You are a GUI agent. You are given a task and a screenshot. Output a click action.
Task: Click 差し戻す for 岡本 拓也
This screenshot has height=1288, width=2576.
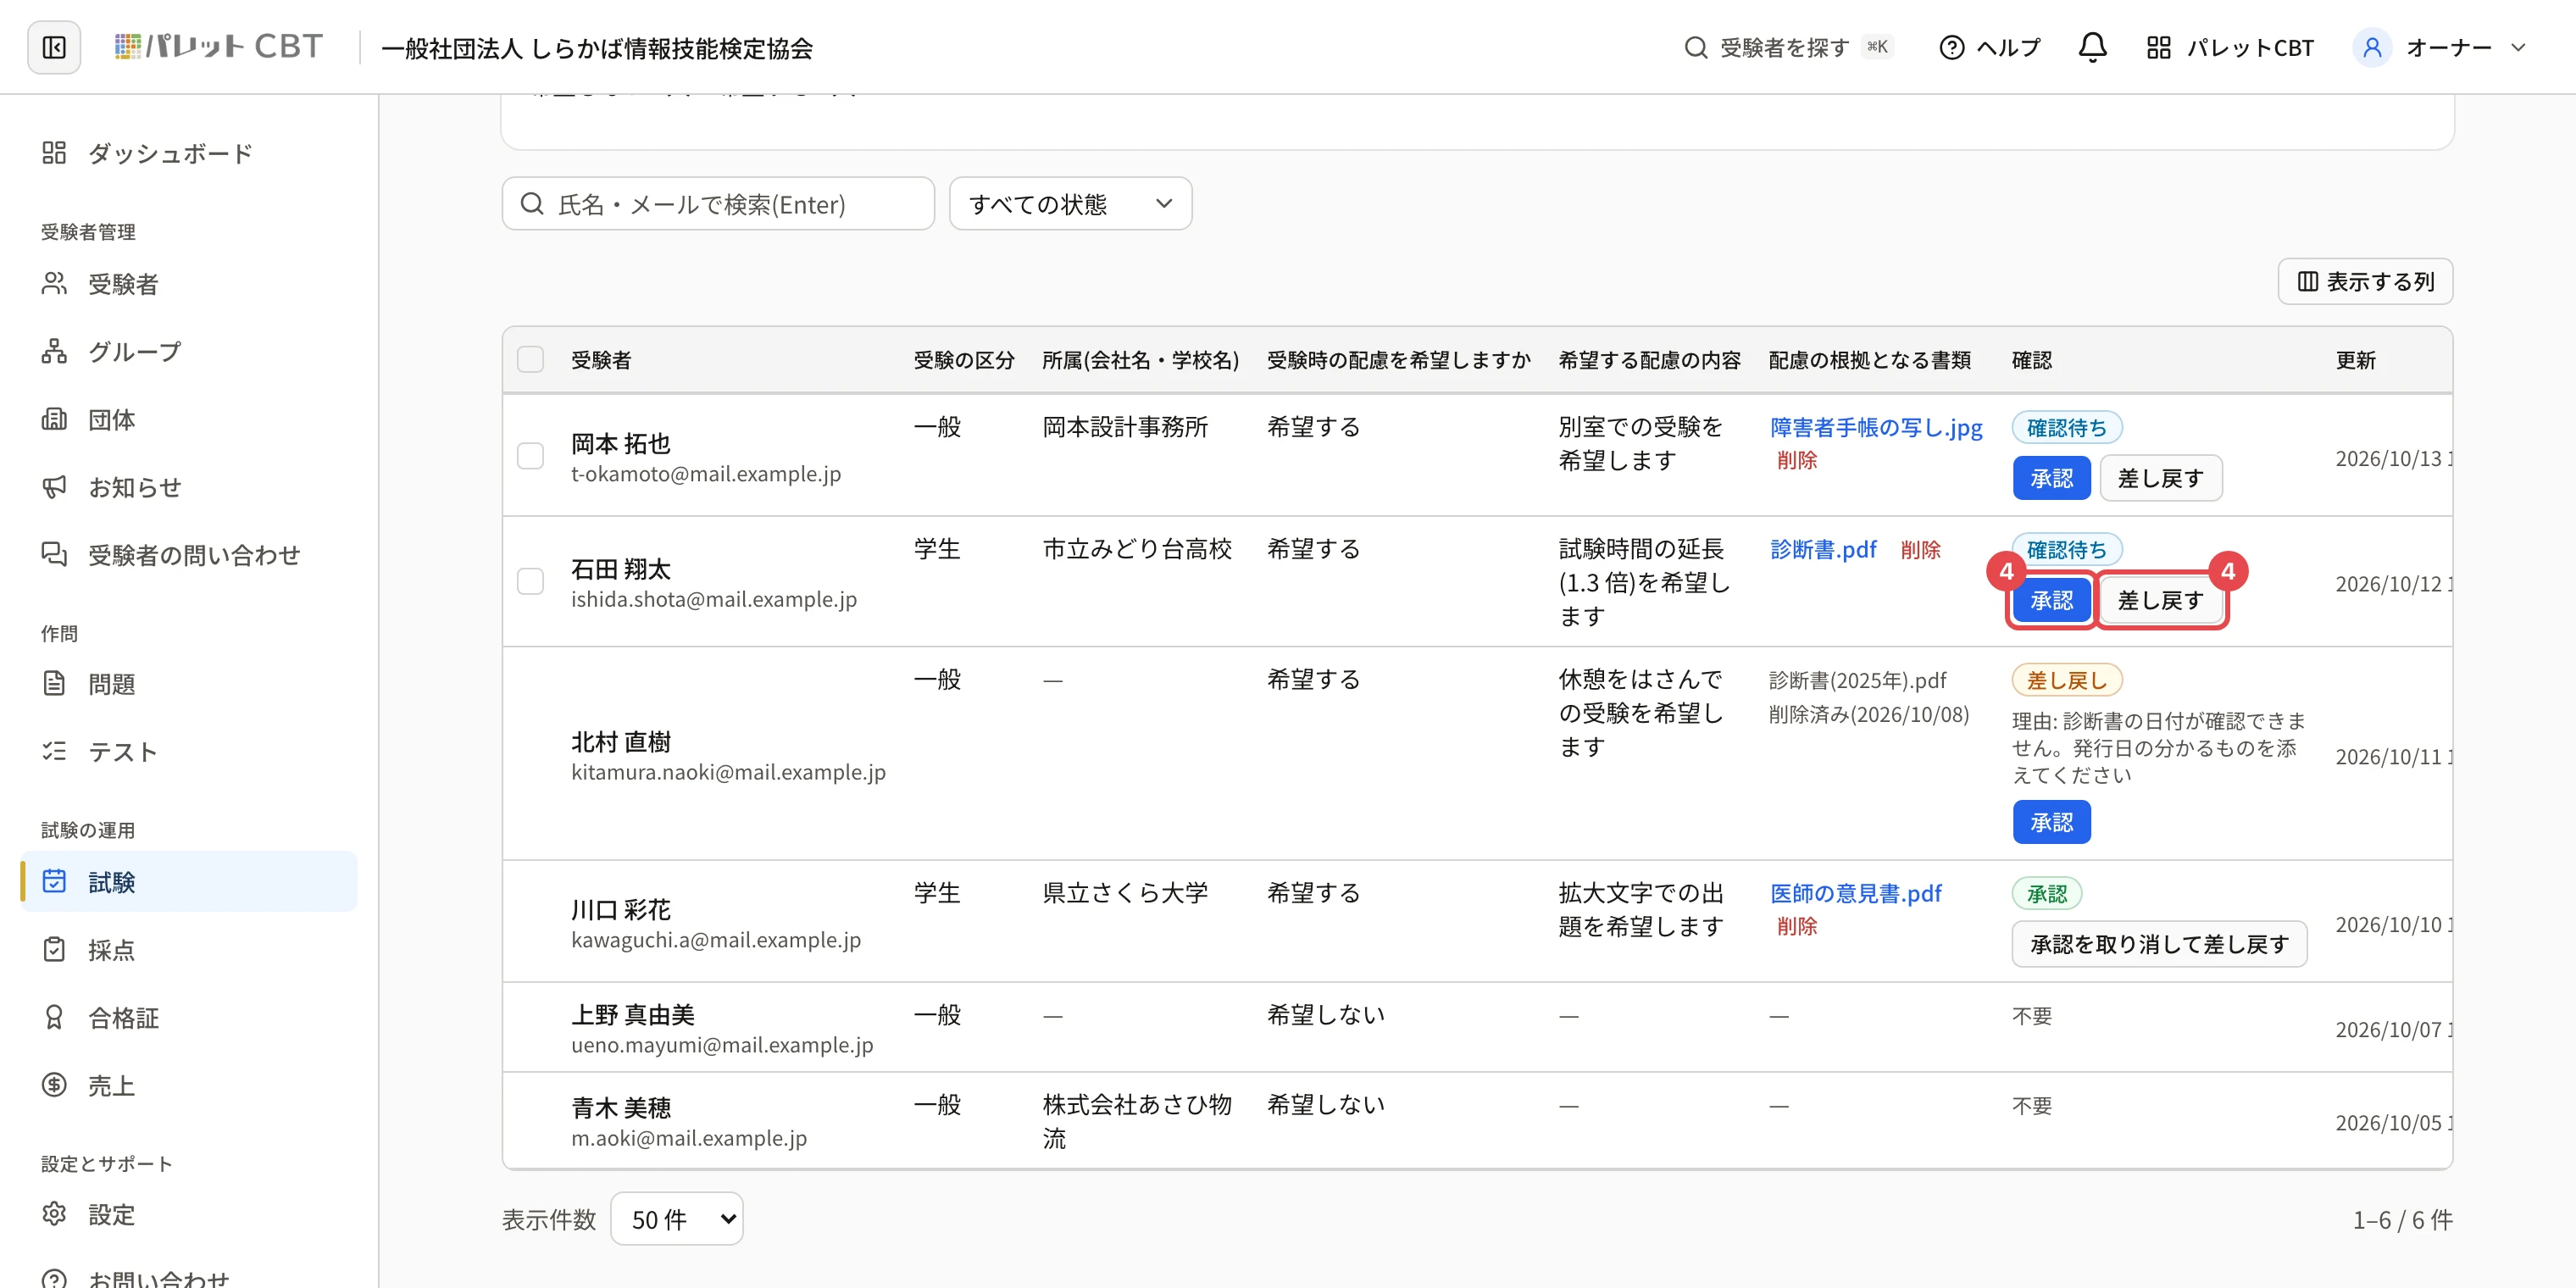pos(2160,478)
